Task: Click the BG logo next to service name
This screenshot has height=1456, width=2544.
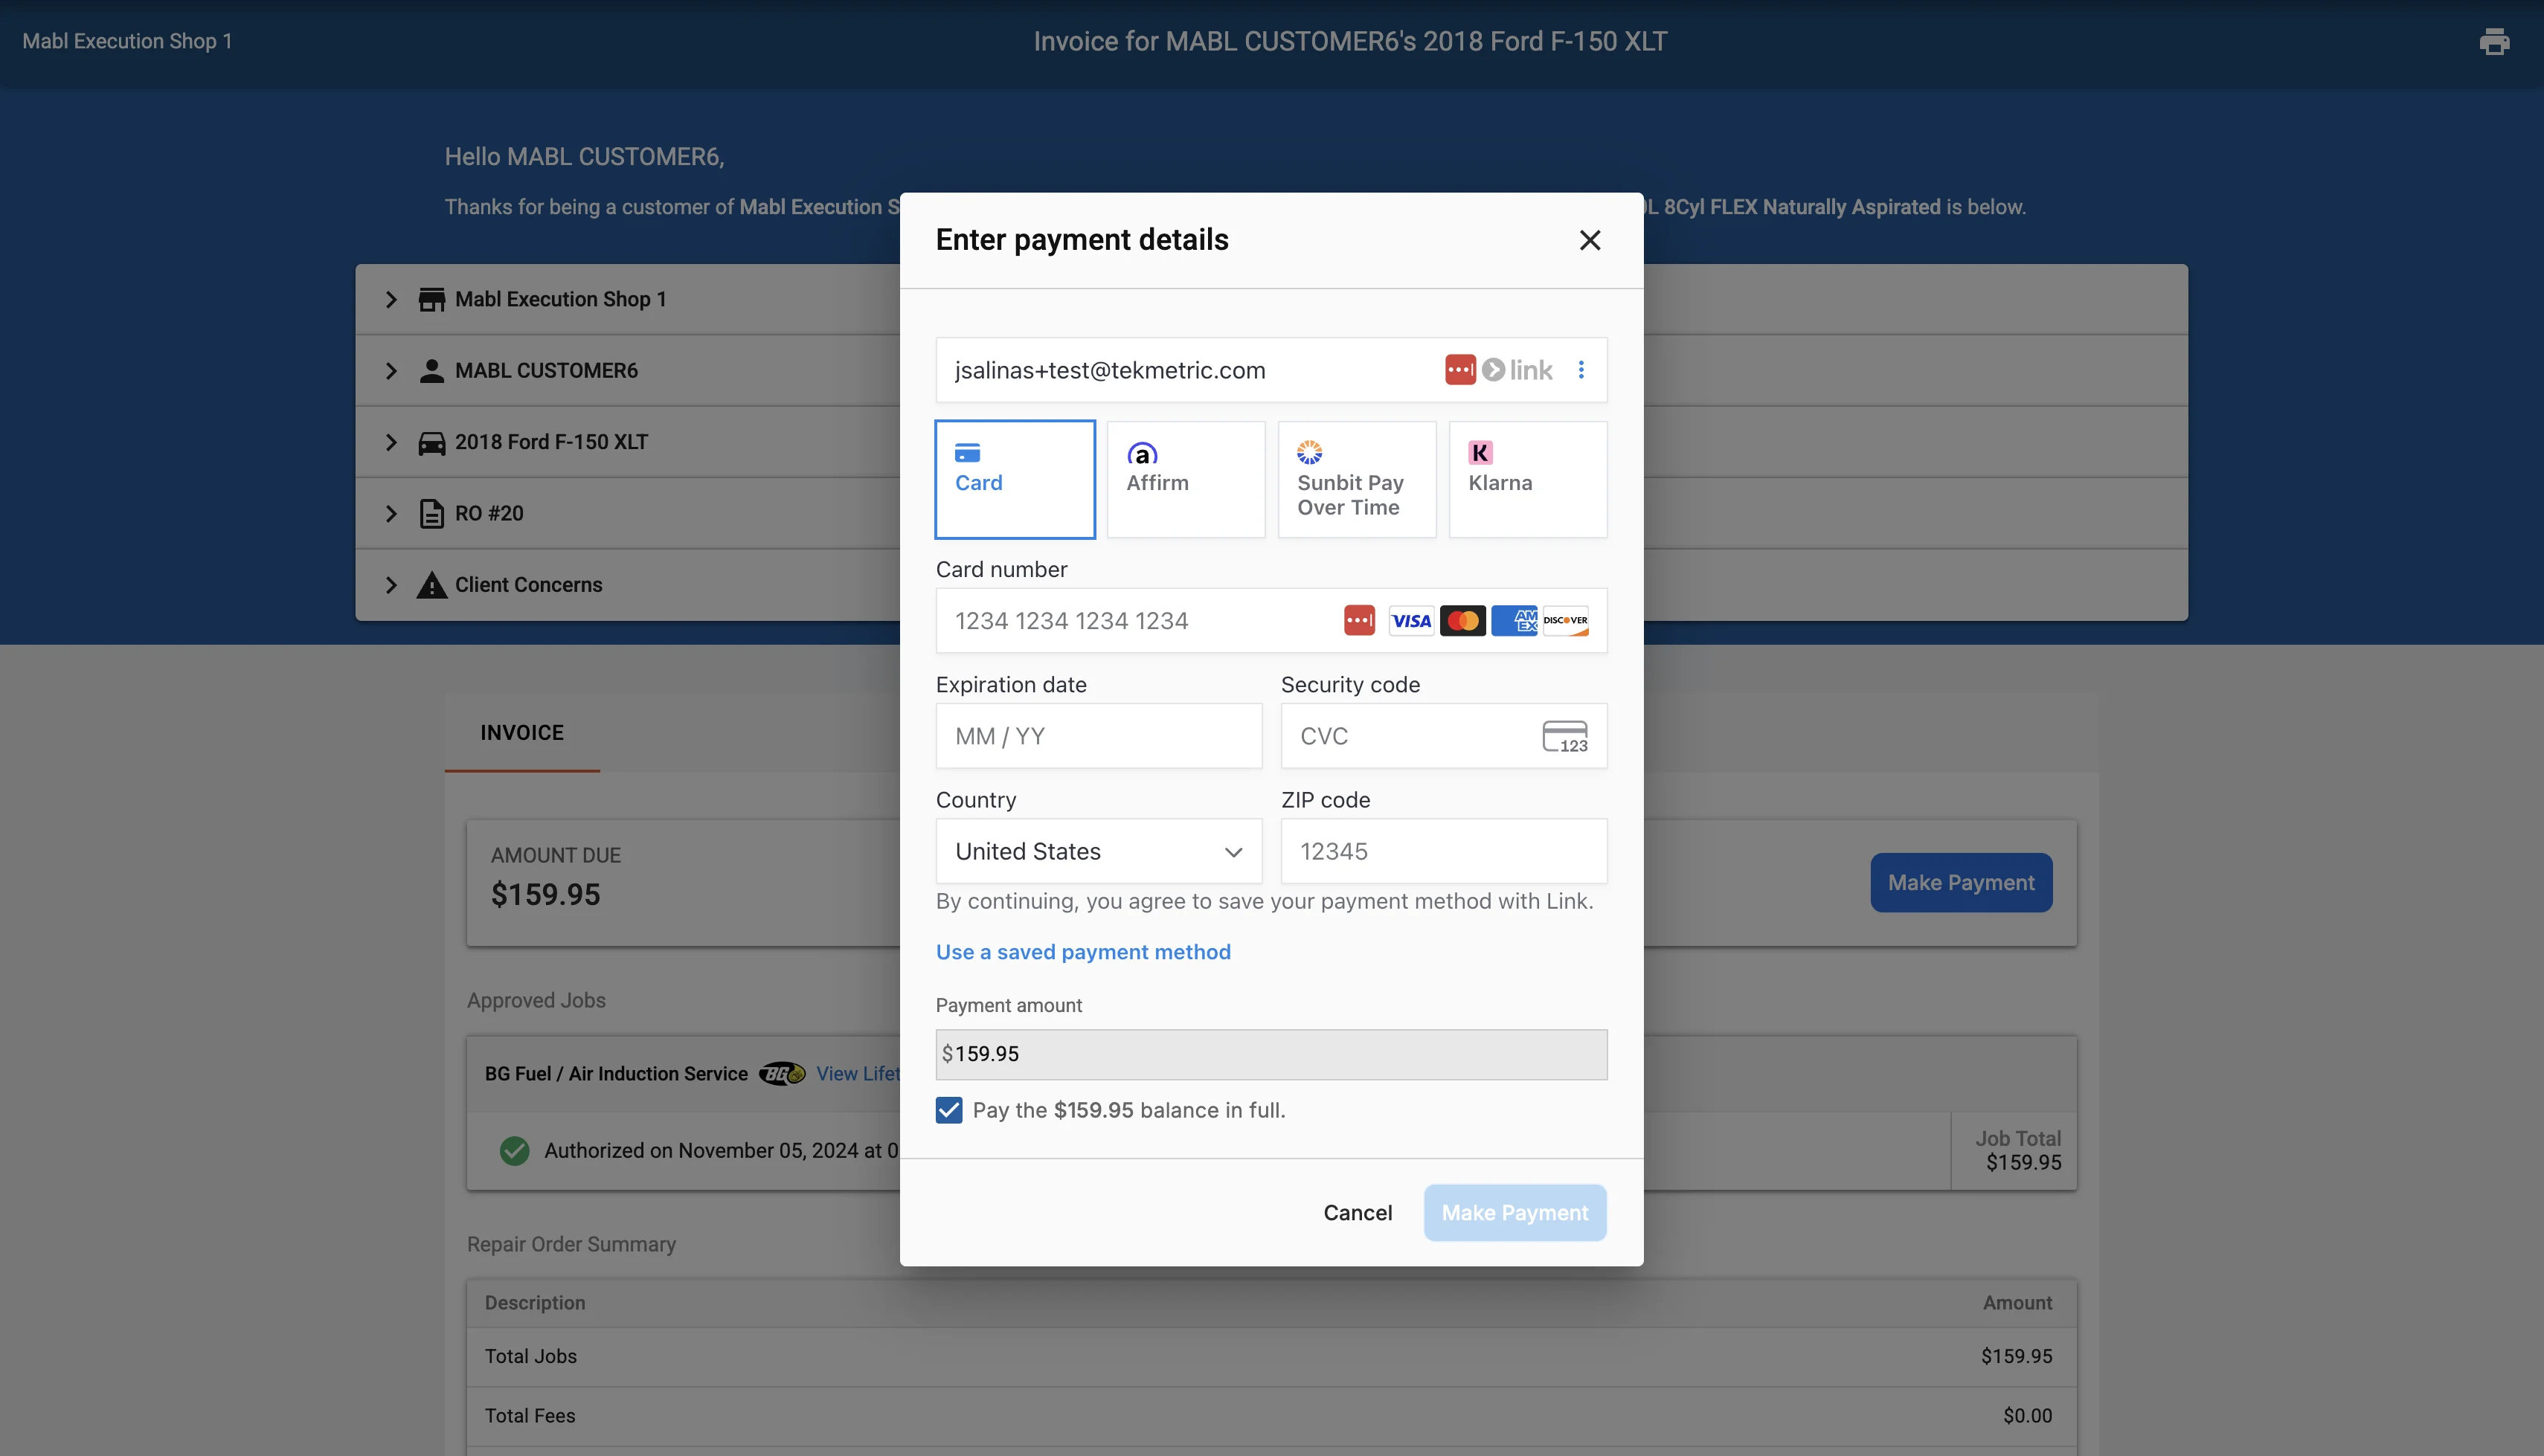Action: pos(781,1073)
